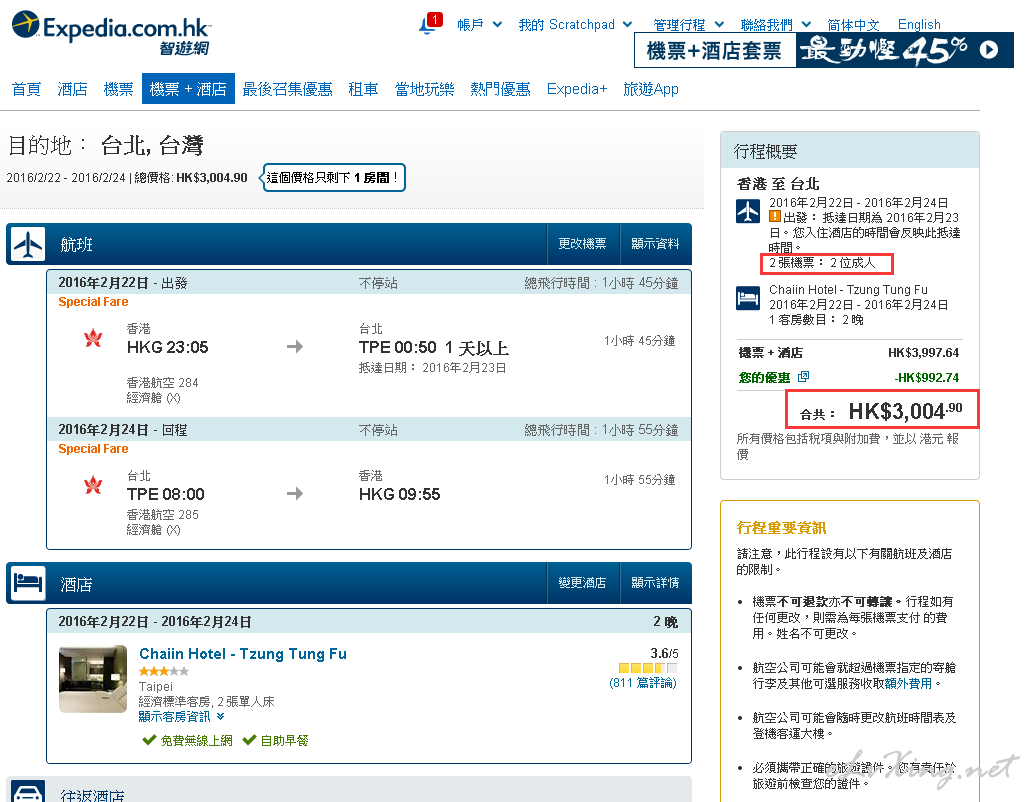The image size is (1030, 802).
Task: Open the 811 篇評論 reviews link
Action: tap(642, 683)
